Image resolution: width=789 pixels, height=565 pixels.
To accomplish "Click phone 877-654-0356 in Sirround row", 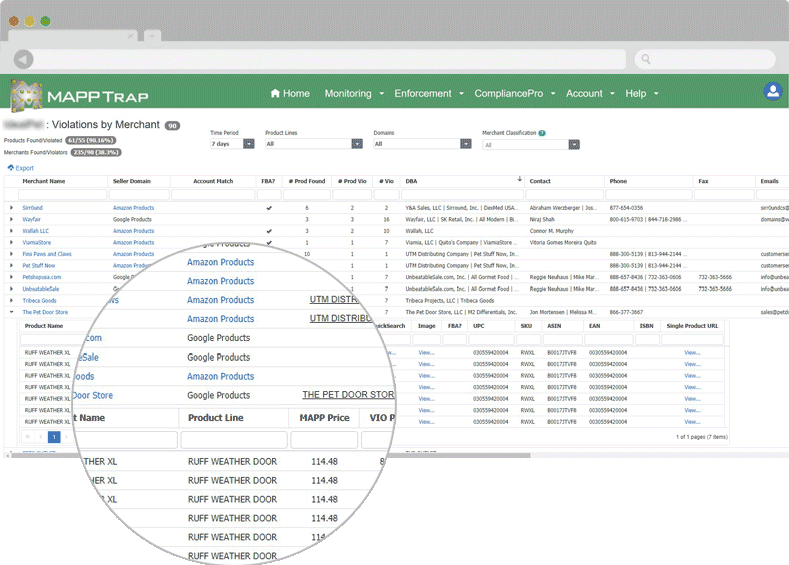I will click(x=626, y=208).
